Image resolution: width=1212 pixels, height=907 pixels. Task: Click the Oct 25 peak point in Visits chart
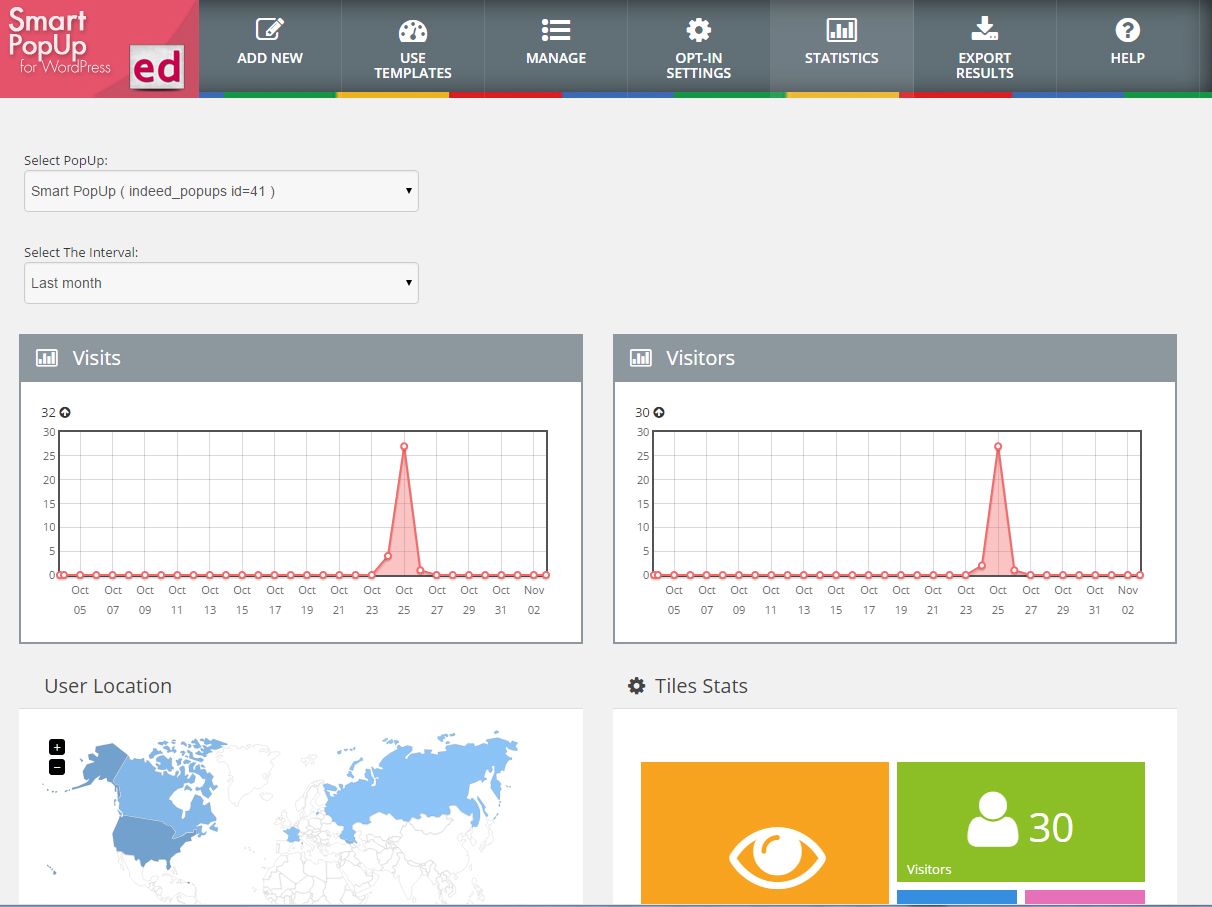(404, 447)
